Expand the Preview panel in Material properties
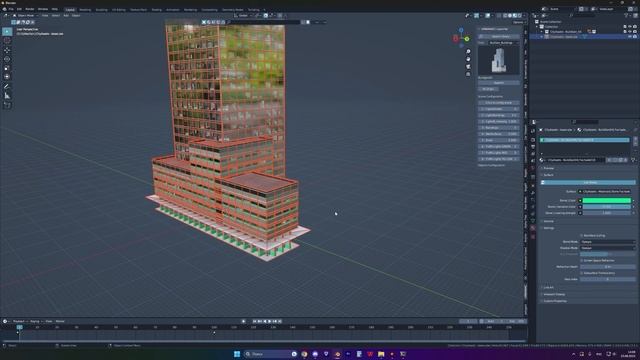Screen dimensions: 640x360 (x=549, y=168)
